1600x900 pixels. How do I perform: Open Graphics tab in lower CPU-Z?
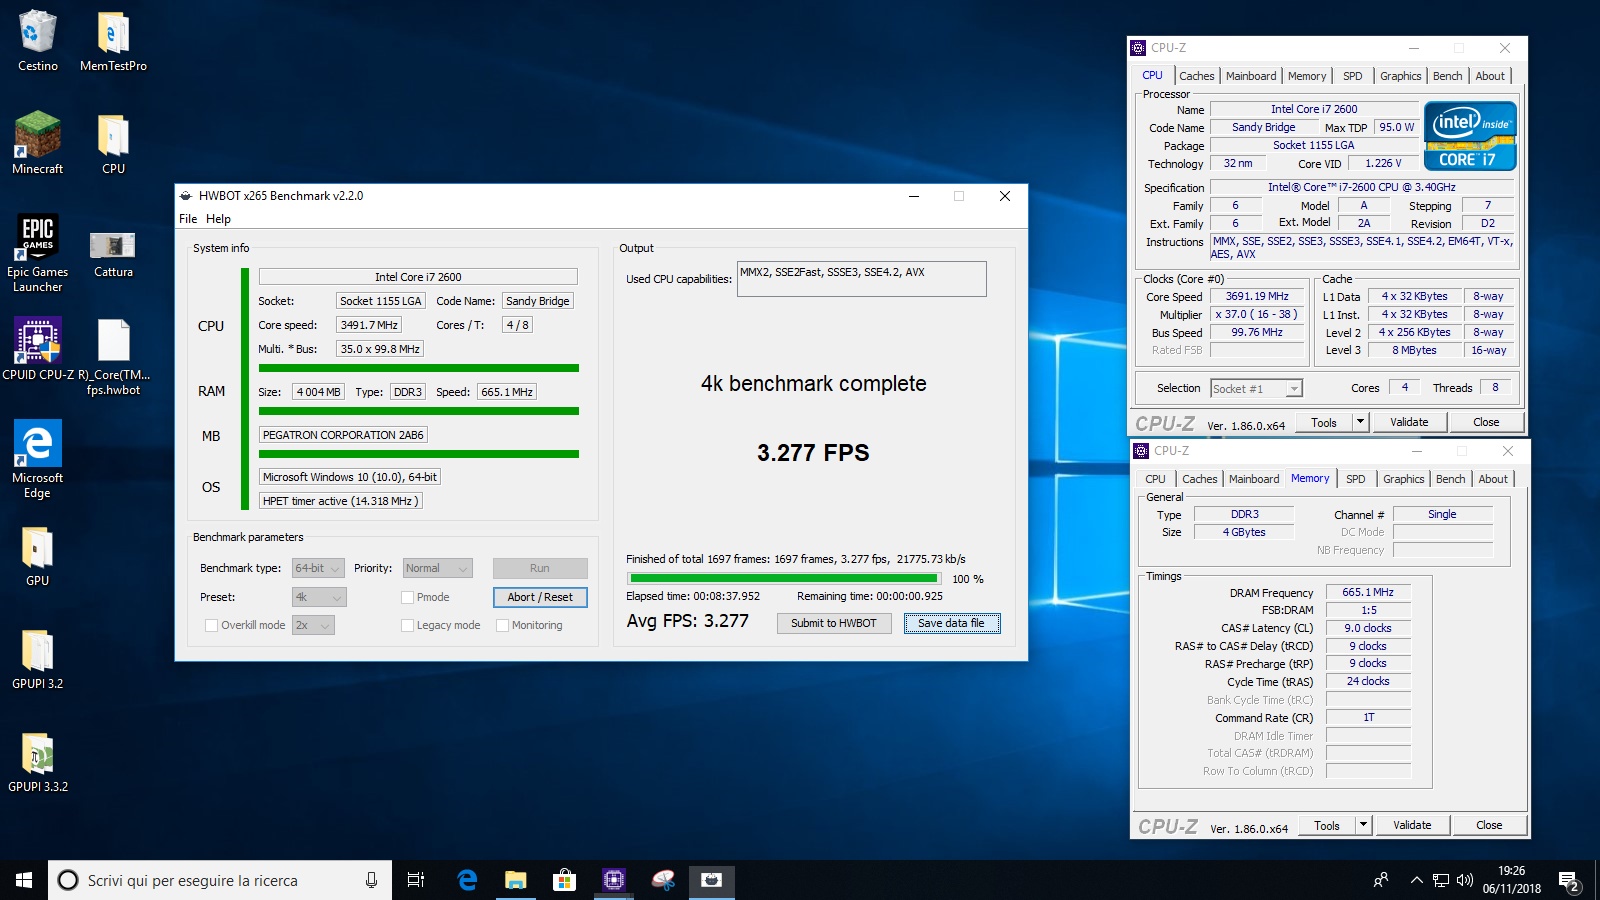(x=1404, y=479)
